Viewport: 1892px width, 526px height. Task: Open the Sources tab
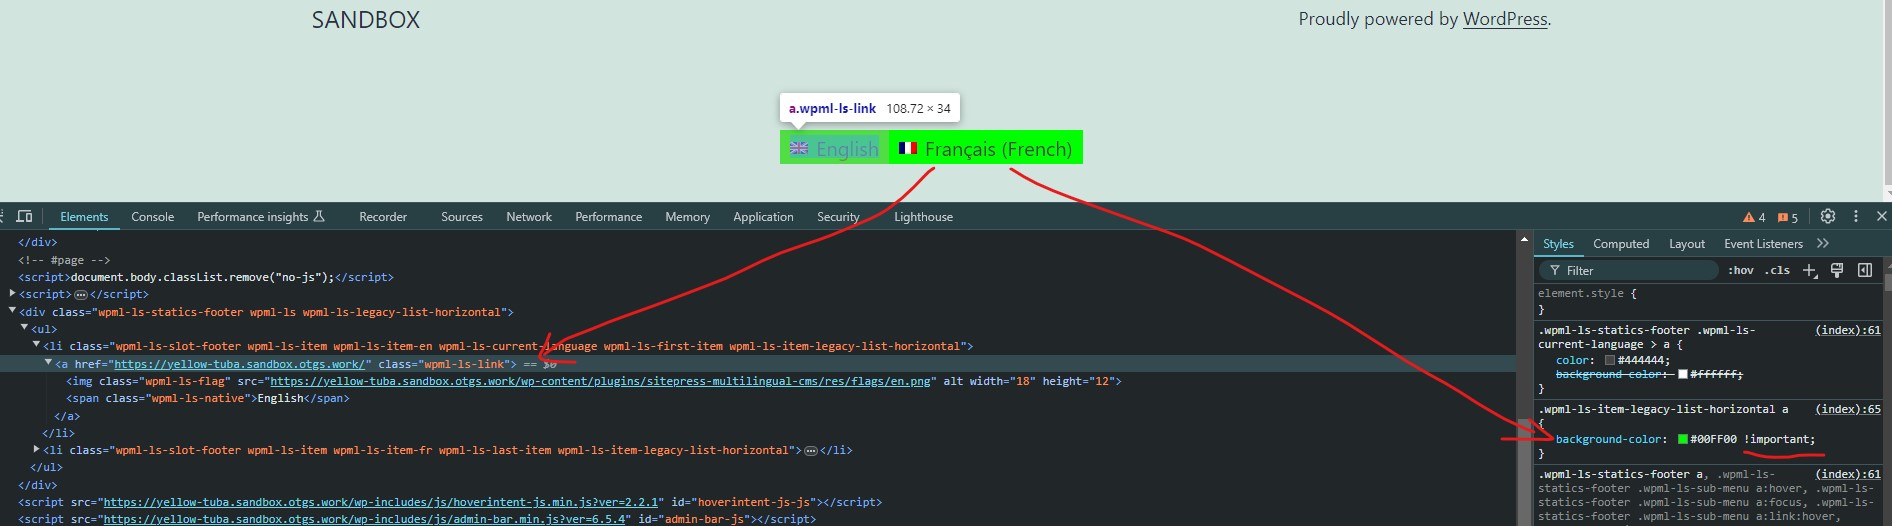[x=462, y=217]
